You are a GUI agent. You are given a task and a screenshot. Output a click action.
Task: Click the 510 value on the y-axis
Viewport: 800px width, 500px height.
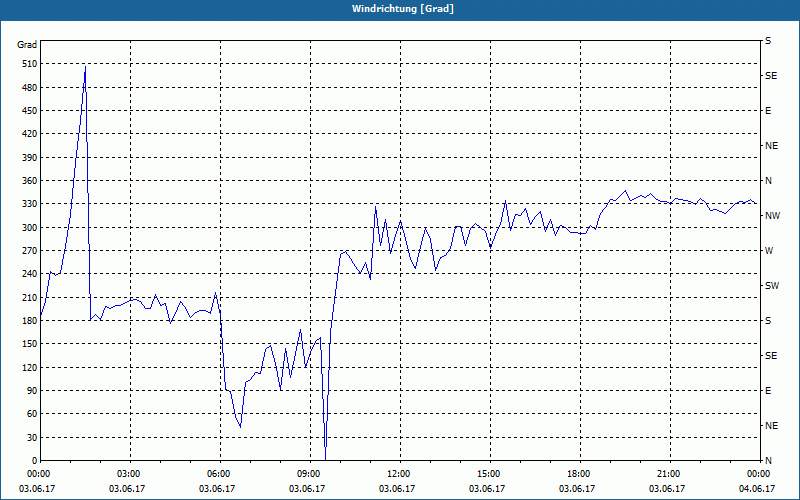point(30,64)
